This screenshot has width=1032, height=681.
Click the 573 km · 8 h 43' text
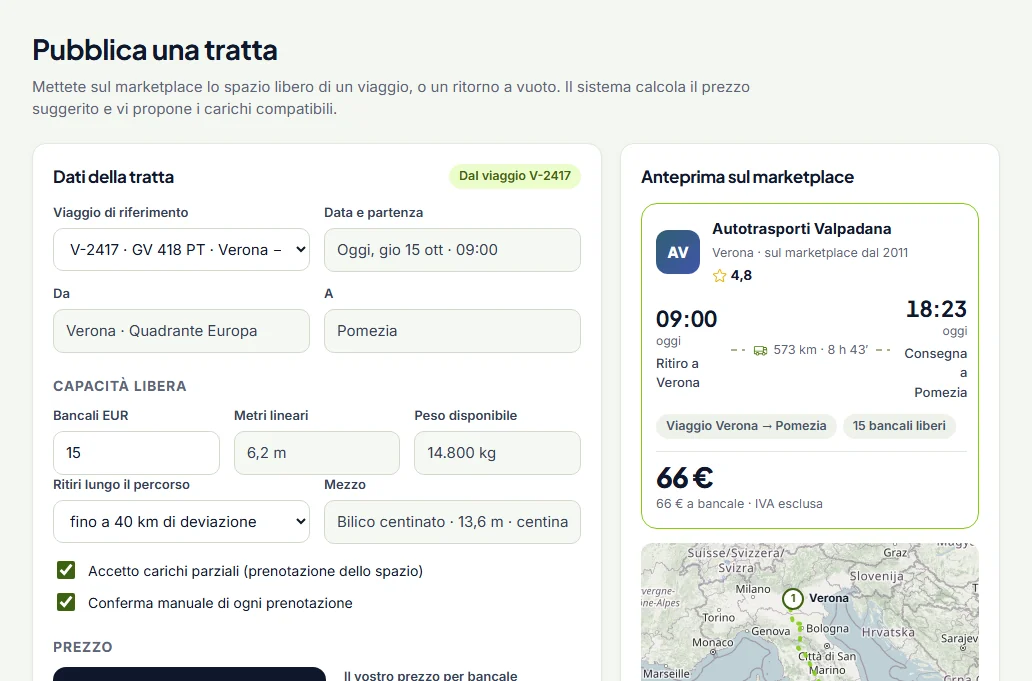click(821, 349)
